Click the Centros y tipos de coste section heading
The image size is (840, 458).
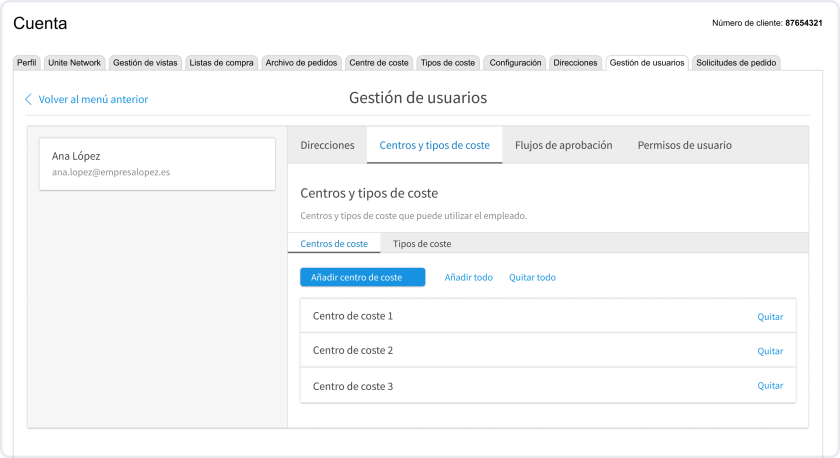tap(369, 193)
